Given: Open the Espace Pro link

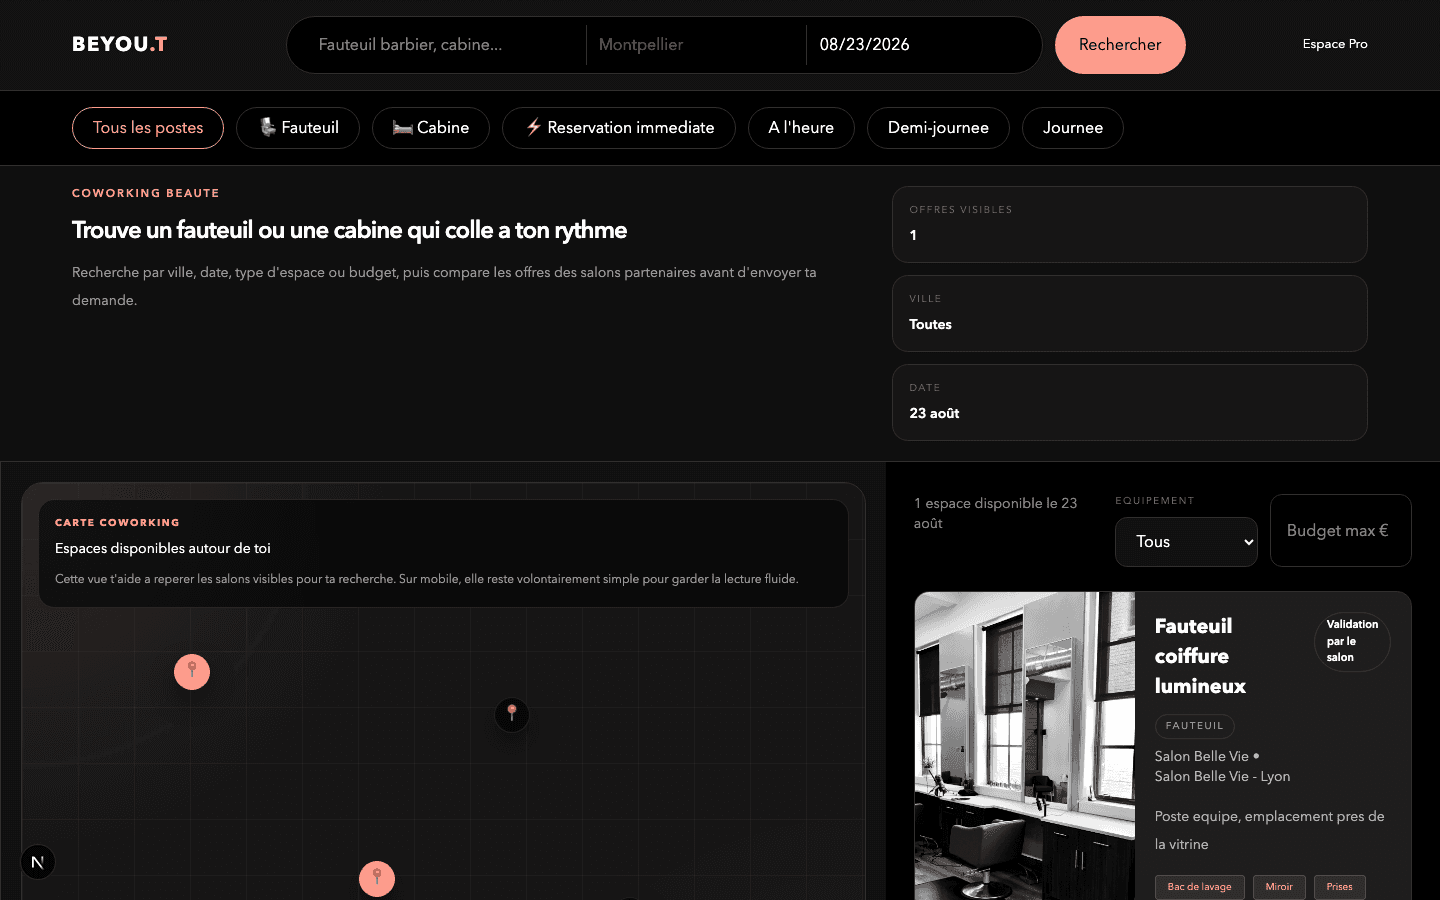Looking at the screenshot, I should [x=1335, y=44].
